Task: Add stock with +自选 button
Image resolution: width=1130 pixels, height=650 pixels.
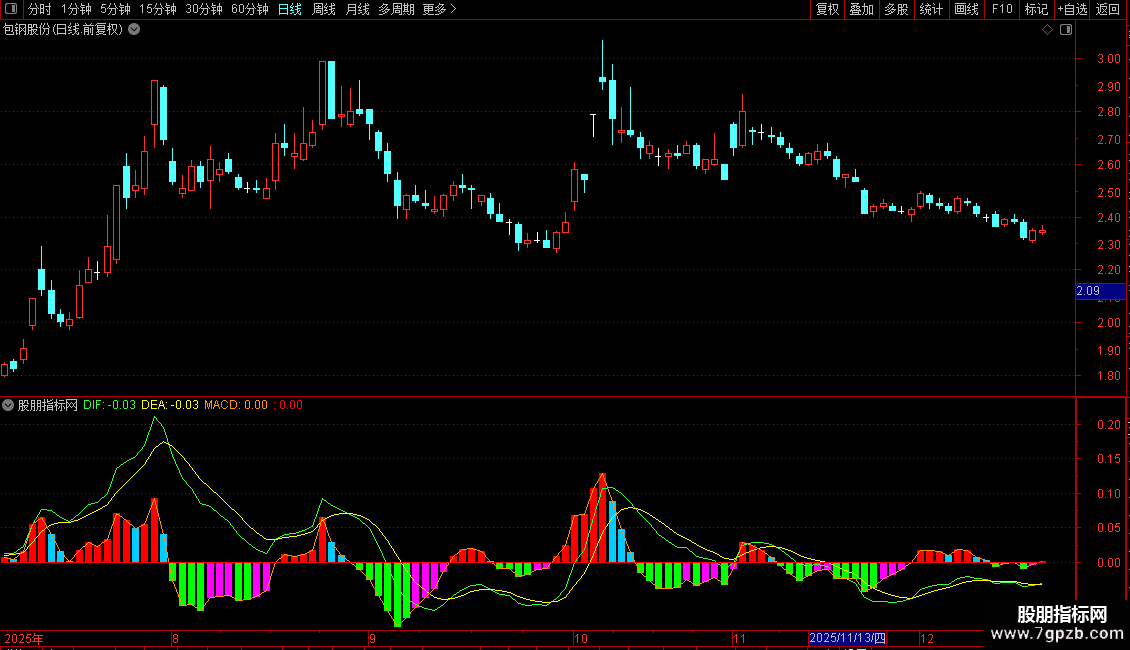Action: (x=1072, y=9)
